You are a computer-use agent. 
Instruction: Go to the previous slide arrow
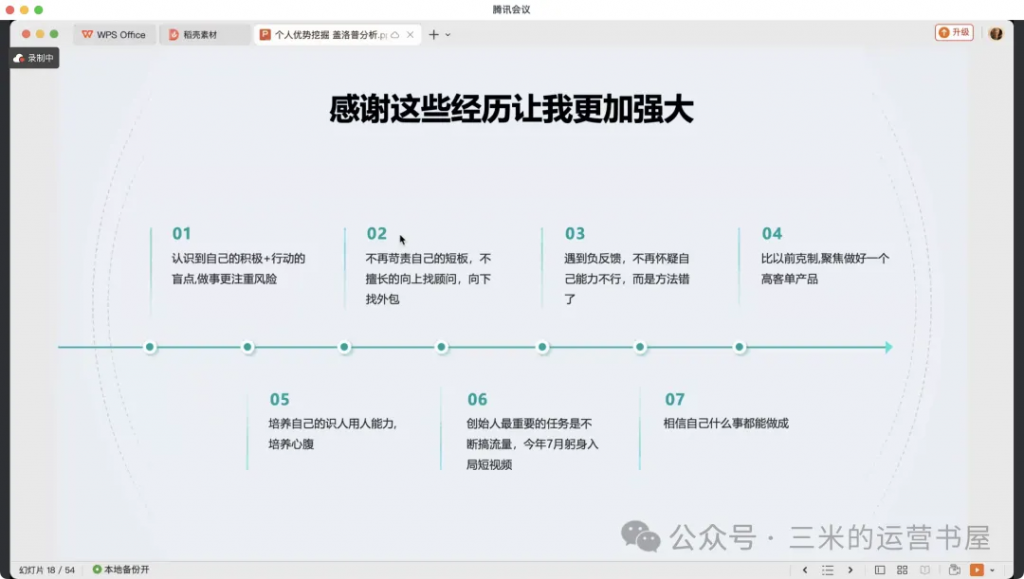tap(805, 570)
